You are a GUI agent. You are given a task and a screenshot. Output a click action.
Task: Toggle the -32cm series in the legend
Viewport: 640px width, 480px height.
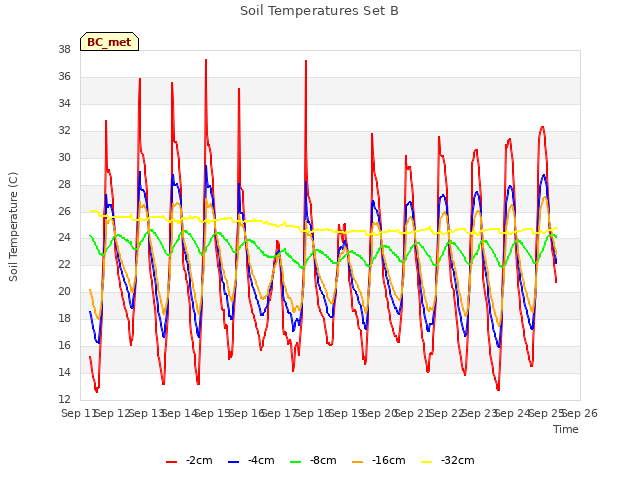pos(448,461)
